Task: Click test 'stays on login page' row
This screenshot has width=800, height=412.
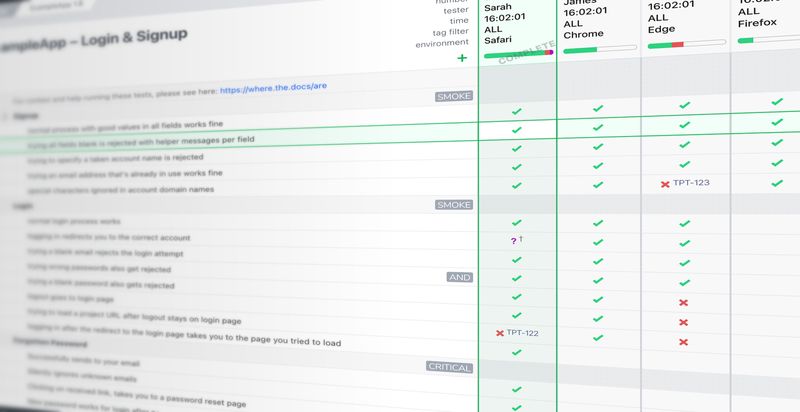Action: [x=134, y=316]
